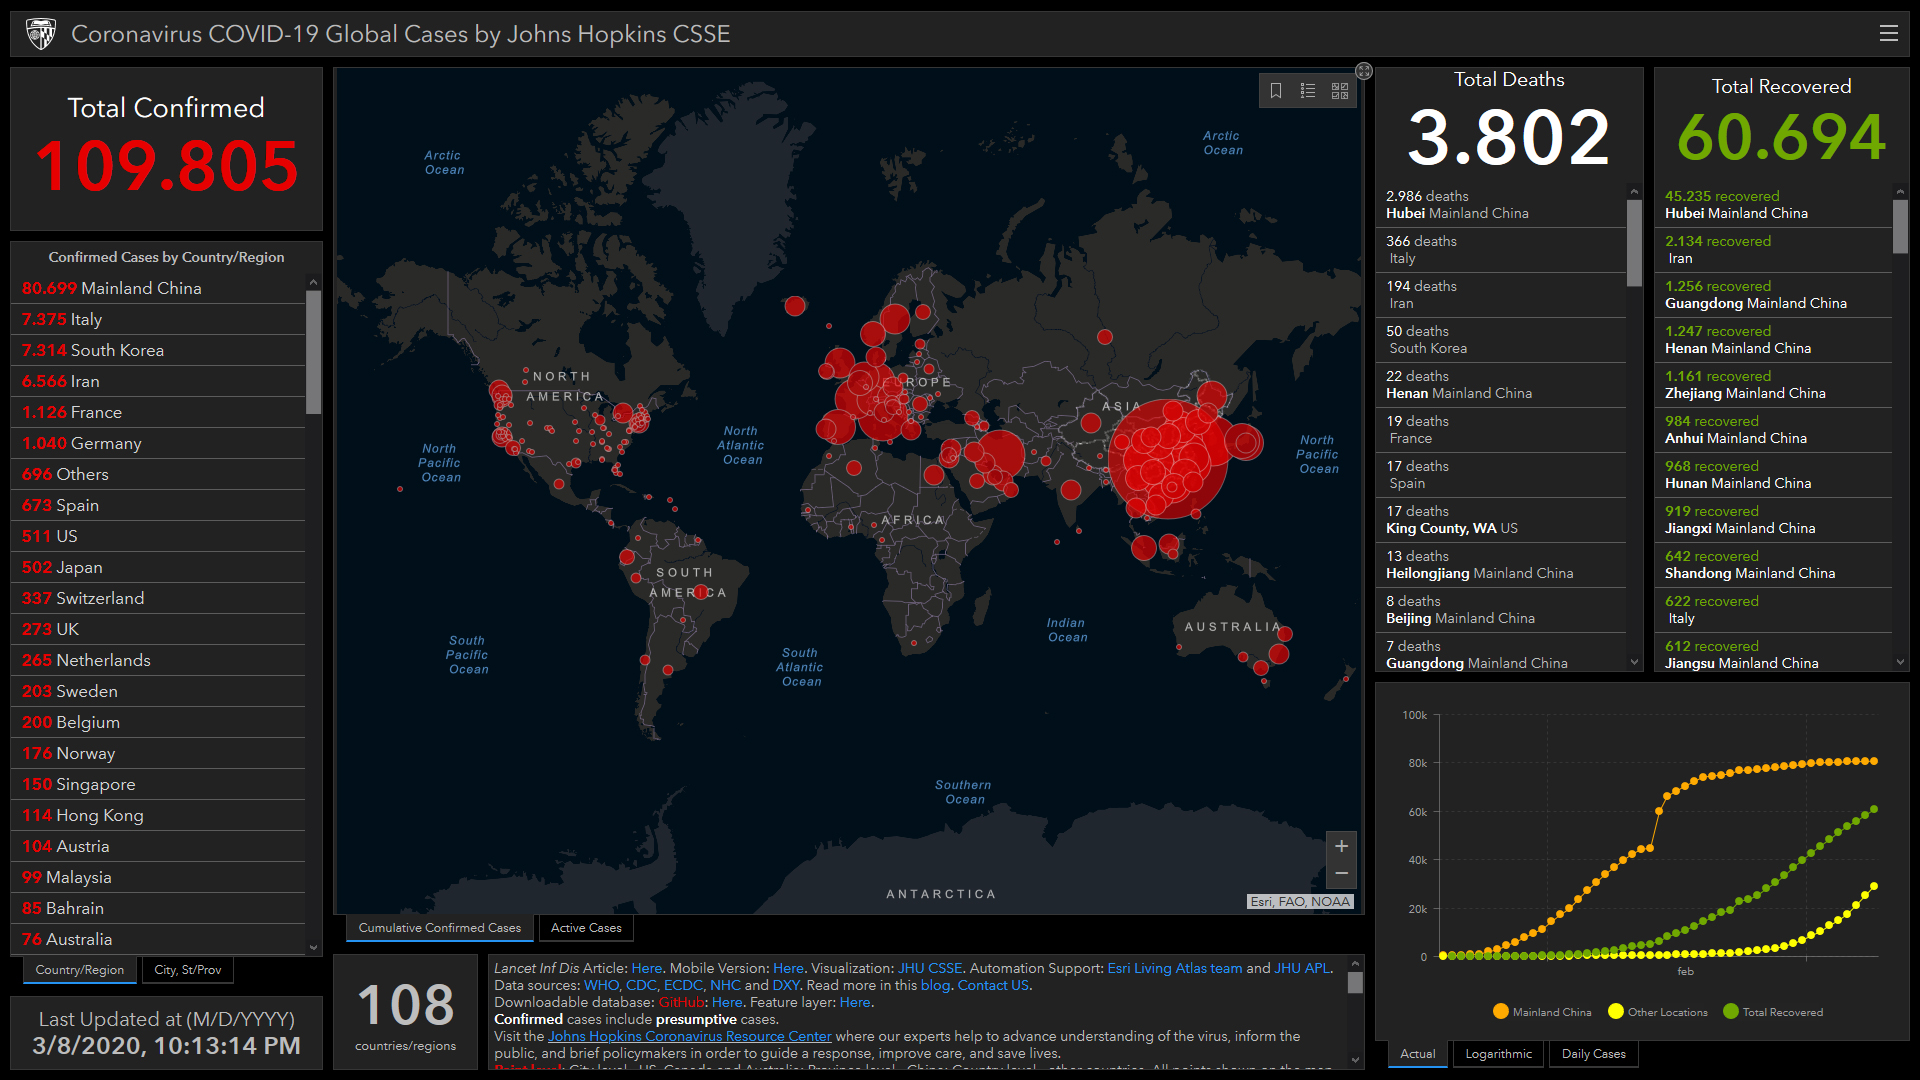Select Singapore in the country list

tap(158, 784)
